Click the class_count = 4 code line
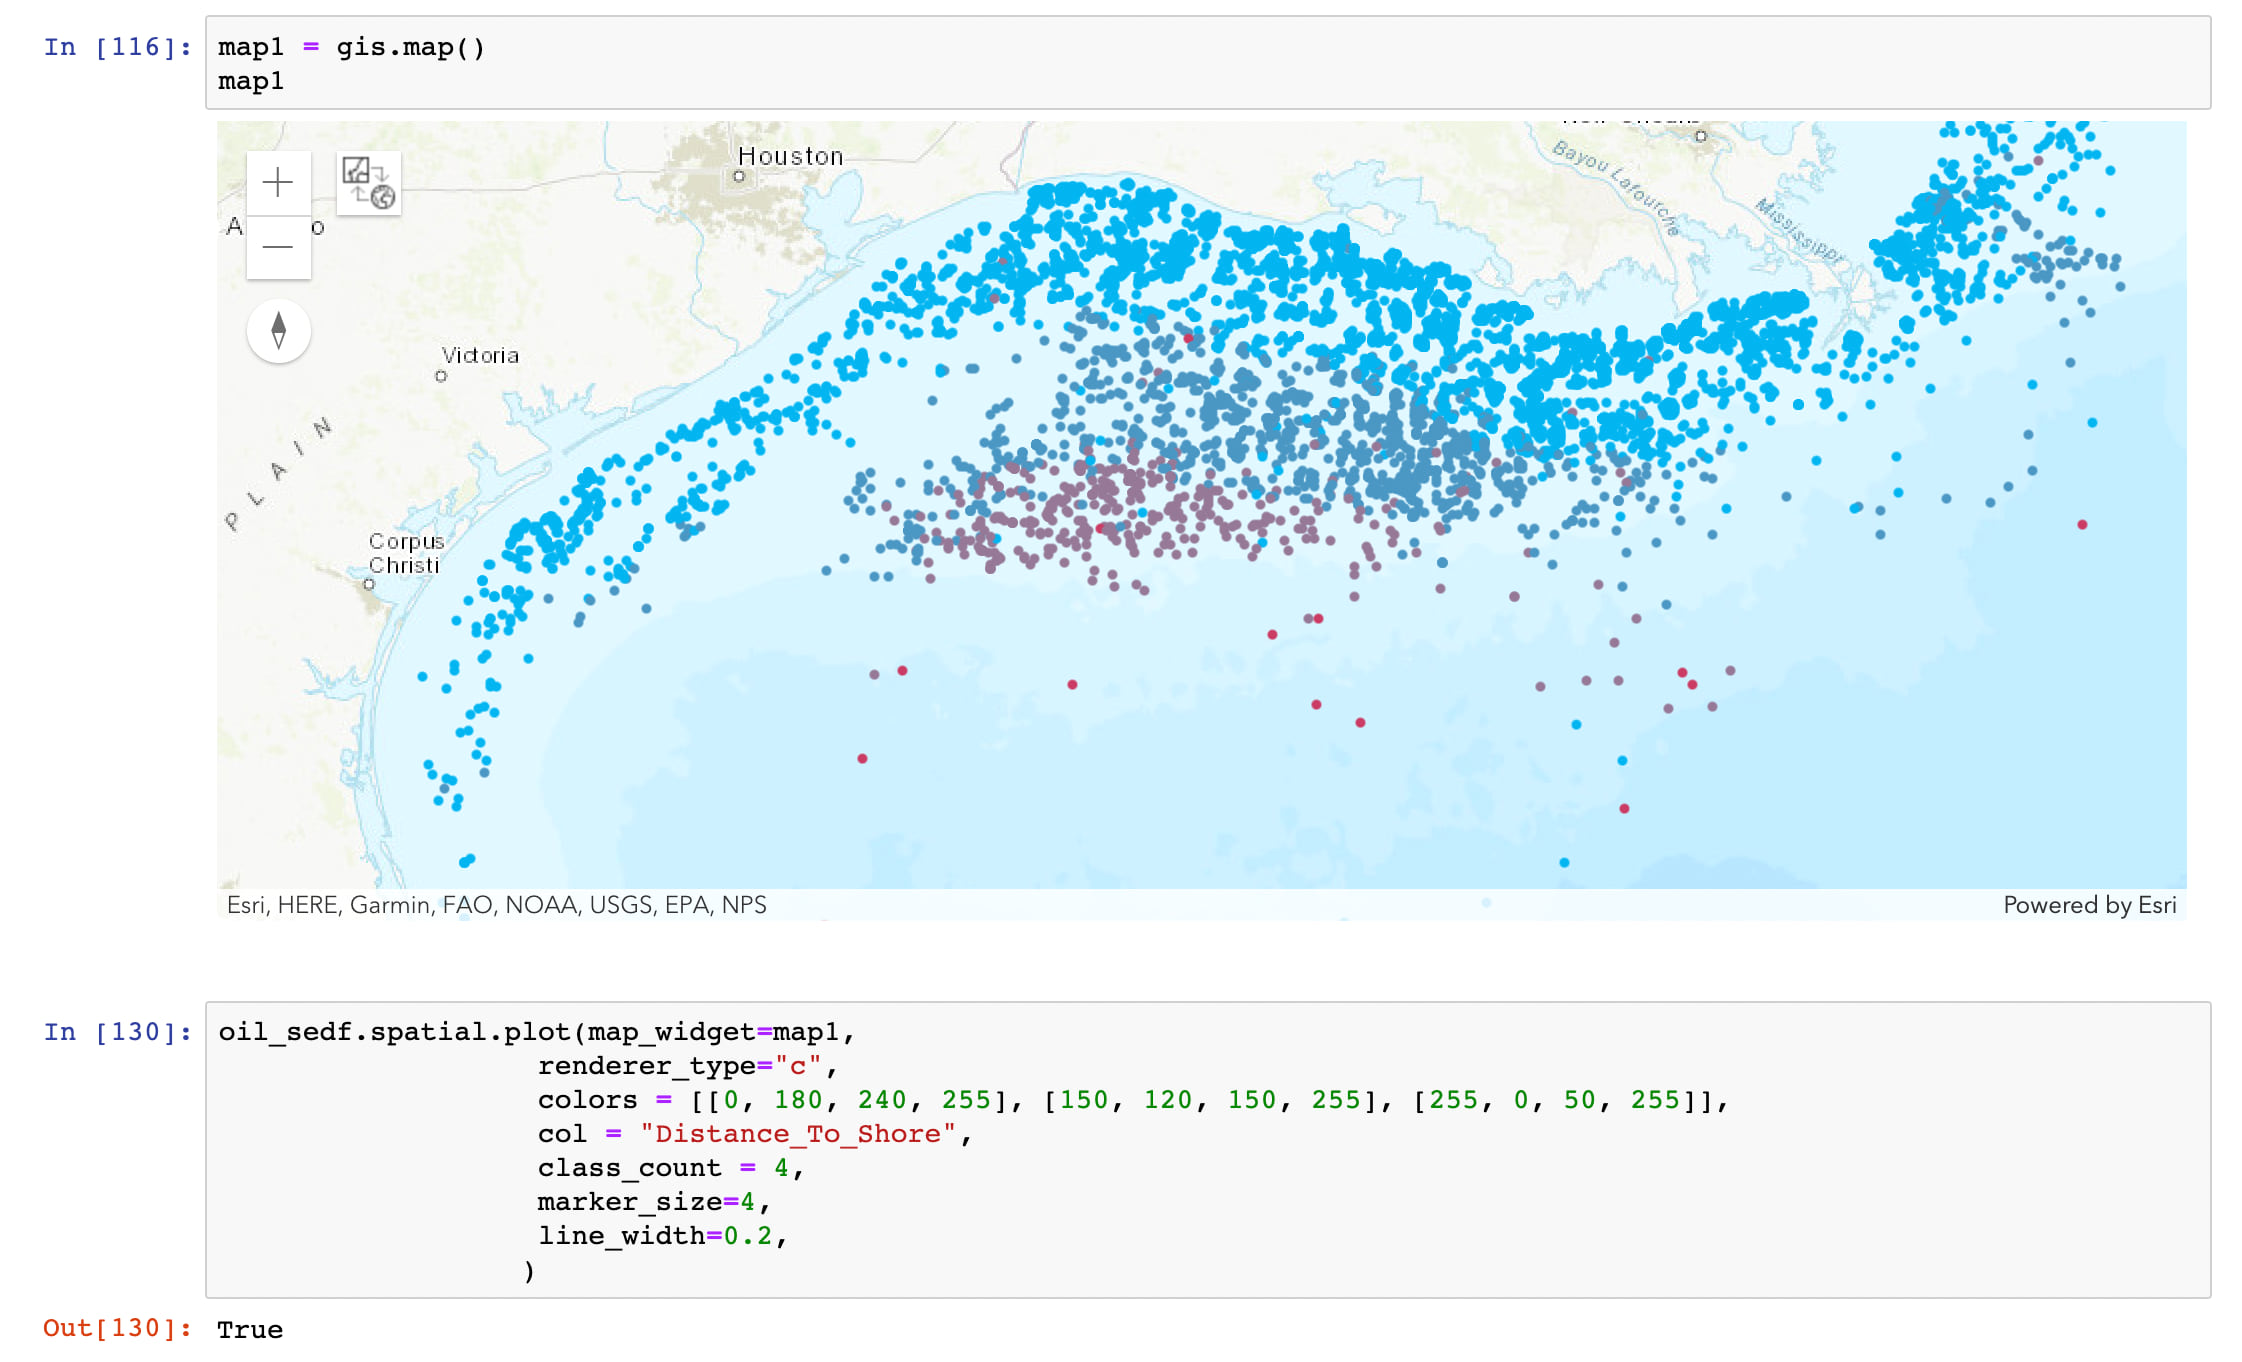Image resolution: width=2242 pixels, height=1362 pixels. click(668, 1168)
